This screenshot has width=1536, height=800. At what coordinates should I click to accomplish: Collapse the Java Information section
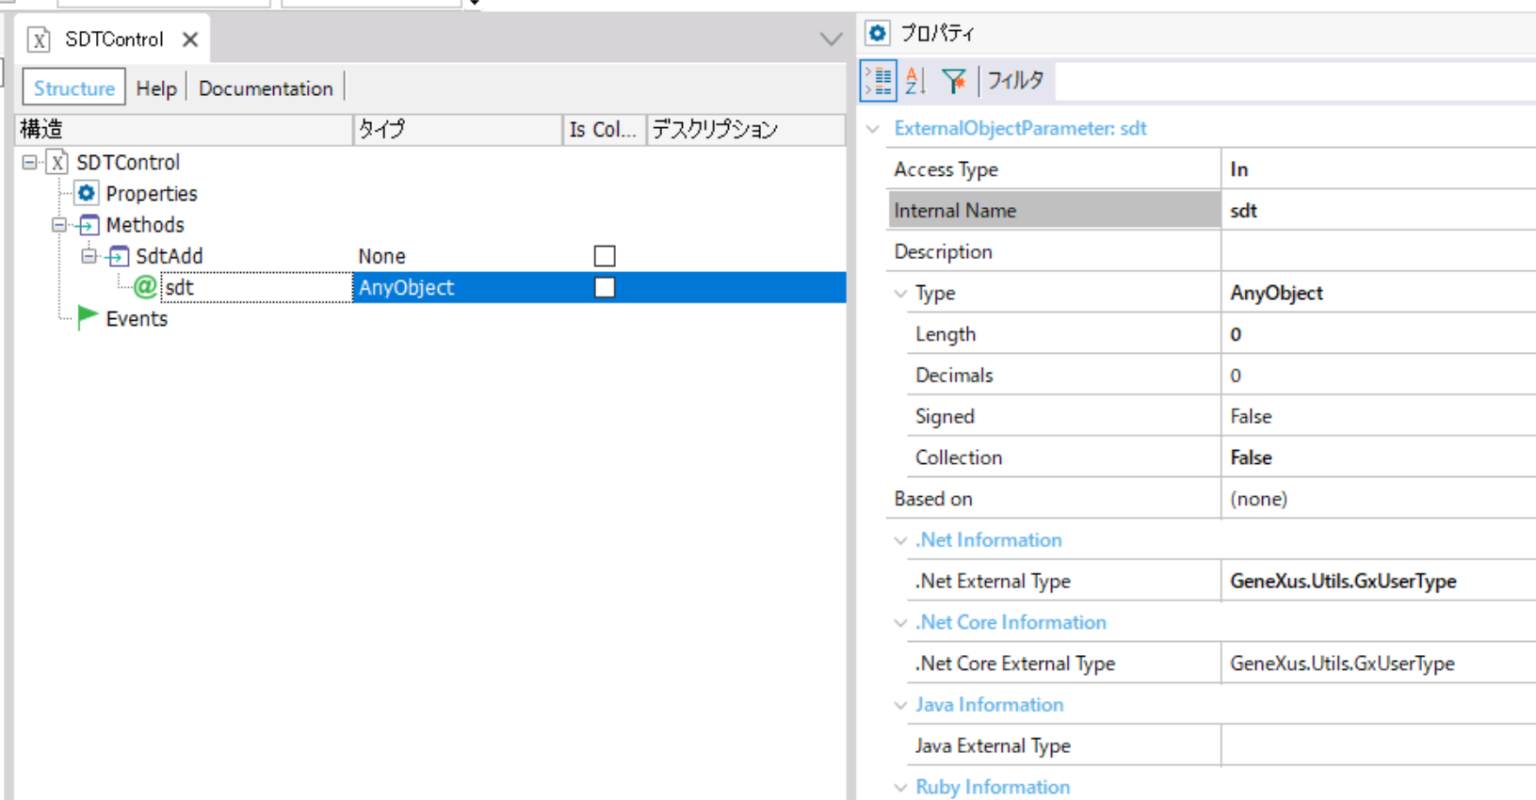899,705
